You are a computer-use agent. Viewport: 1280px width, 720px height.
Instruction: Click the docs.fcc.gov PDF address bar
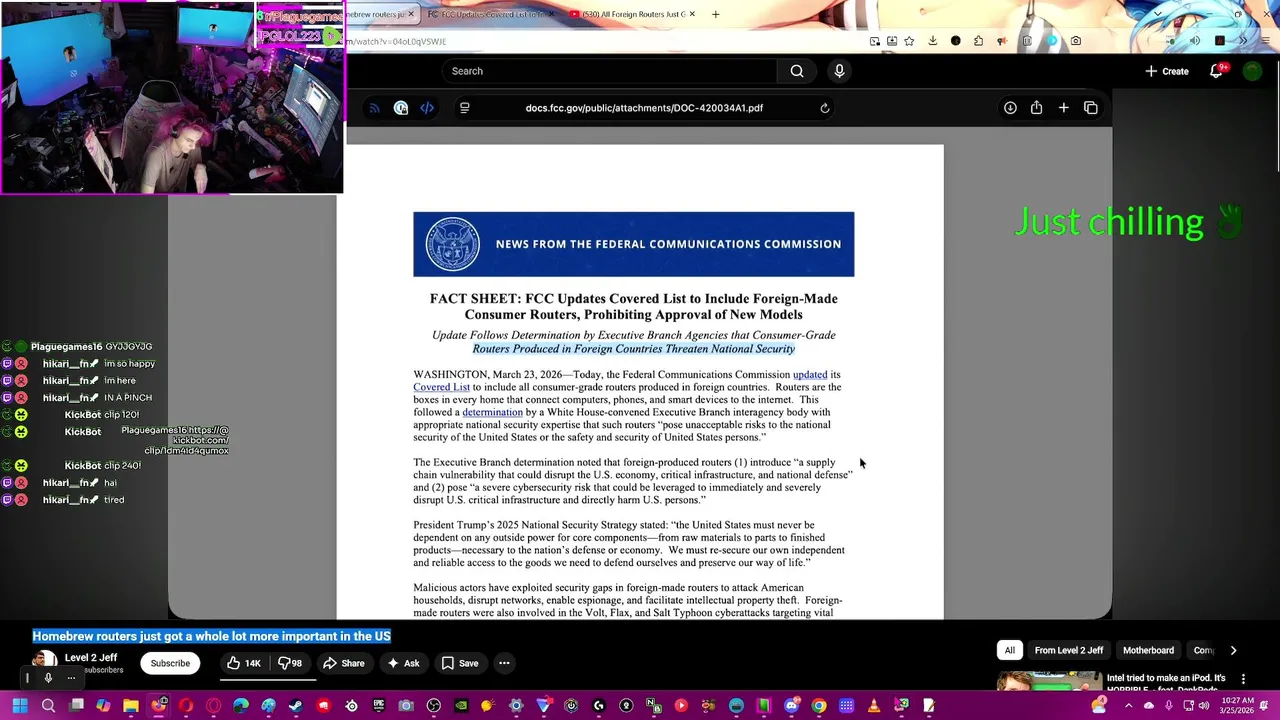(x=644, y=108)
